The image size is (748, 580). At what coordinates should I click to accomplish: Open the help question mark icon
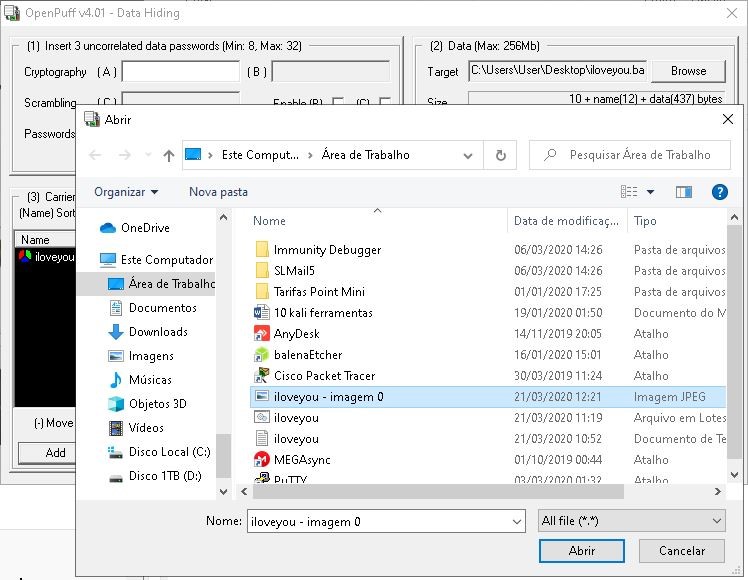pos(718,192)
